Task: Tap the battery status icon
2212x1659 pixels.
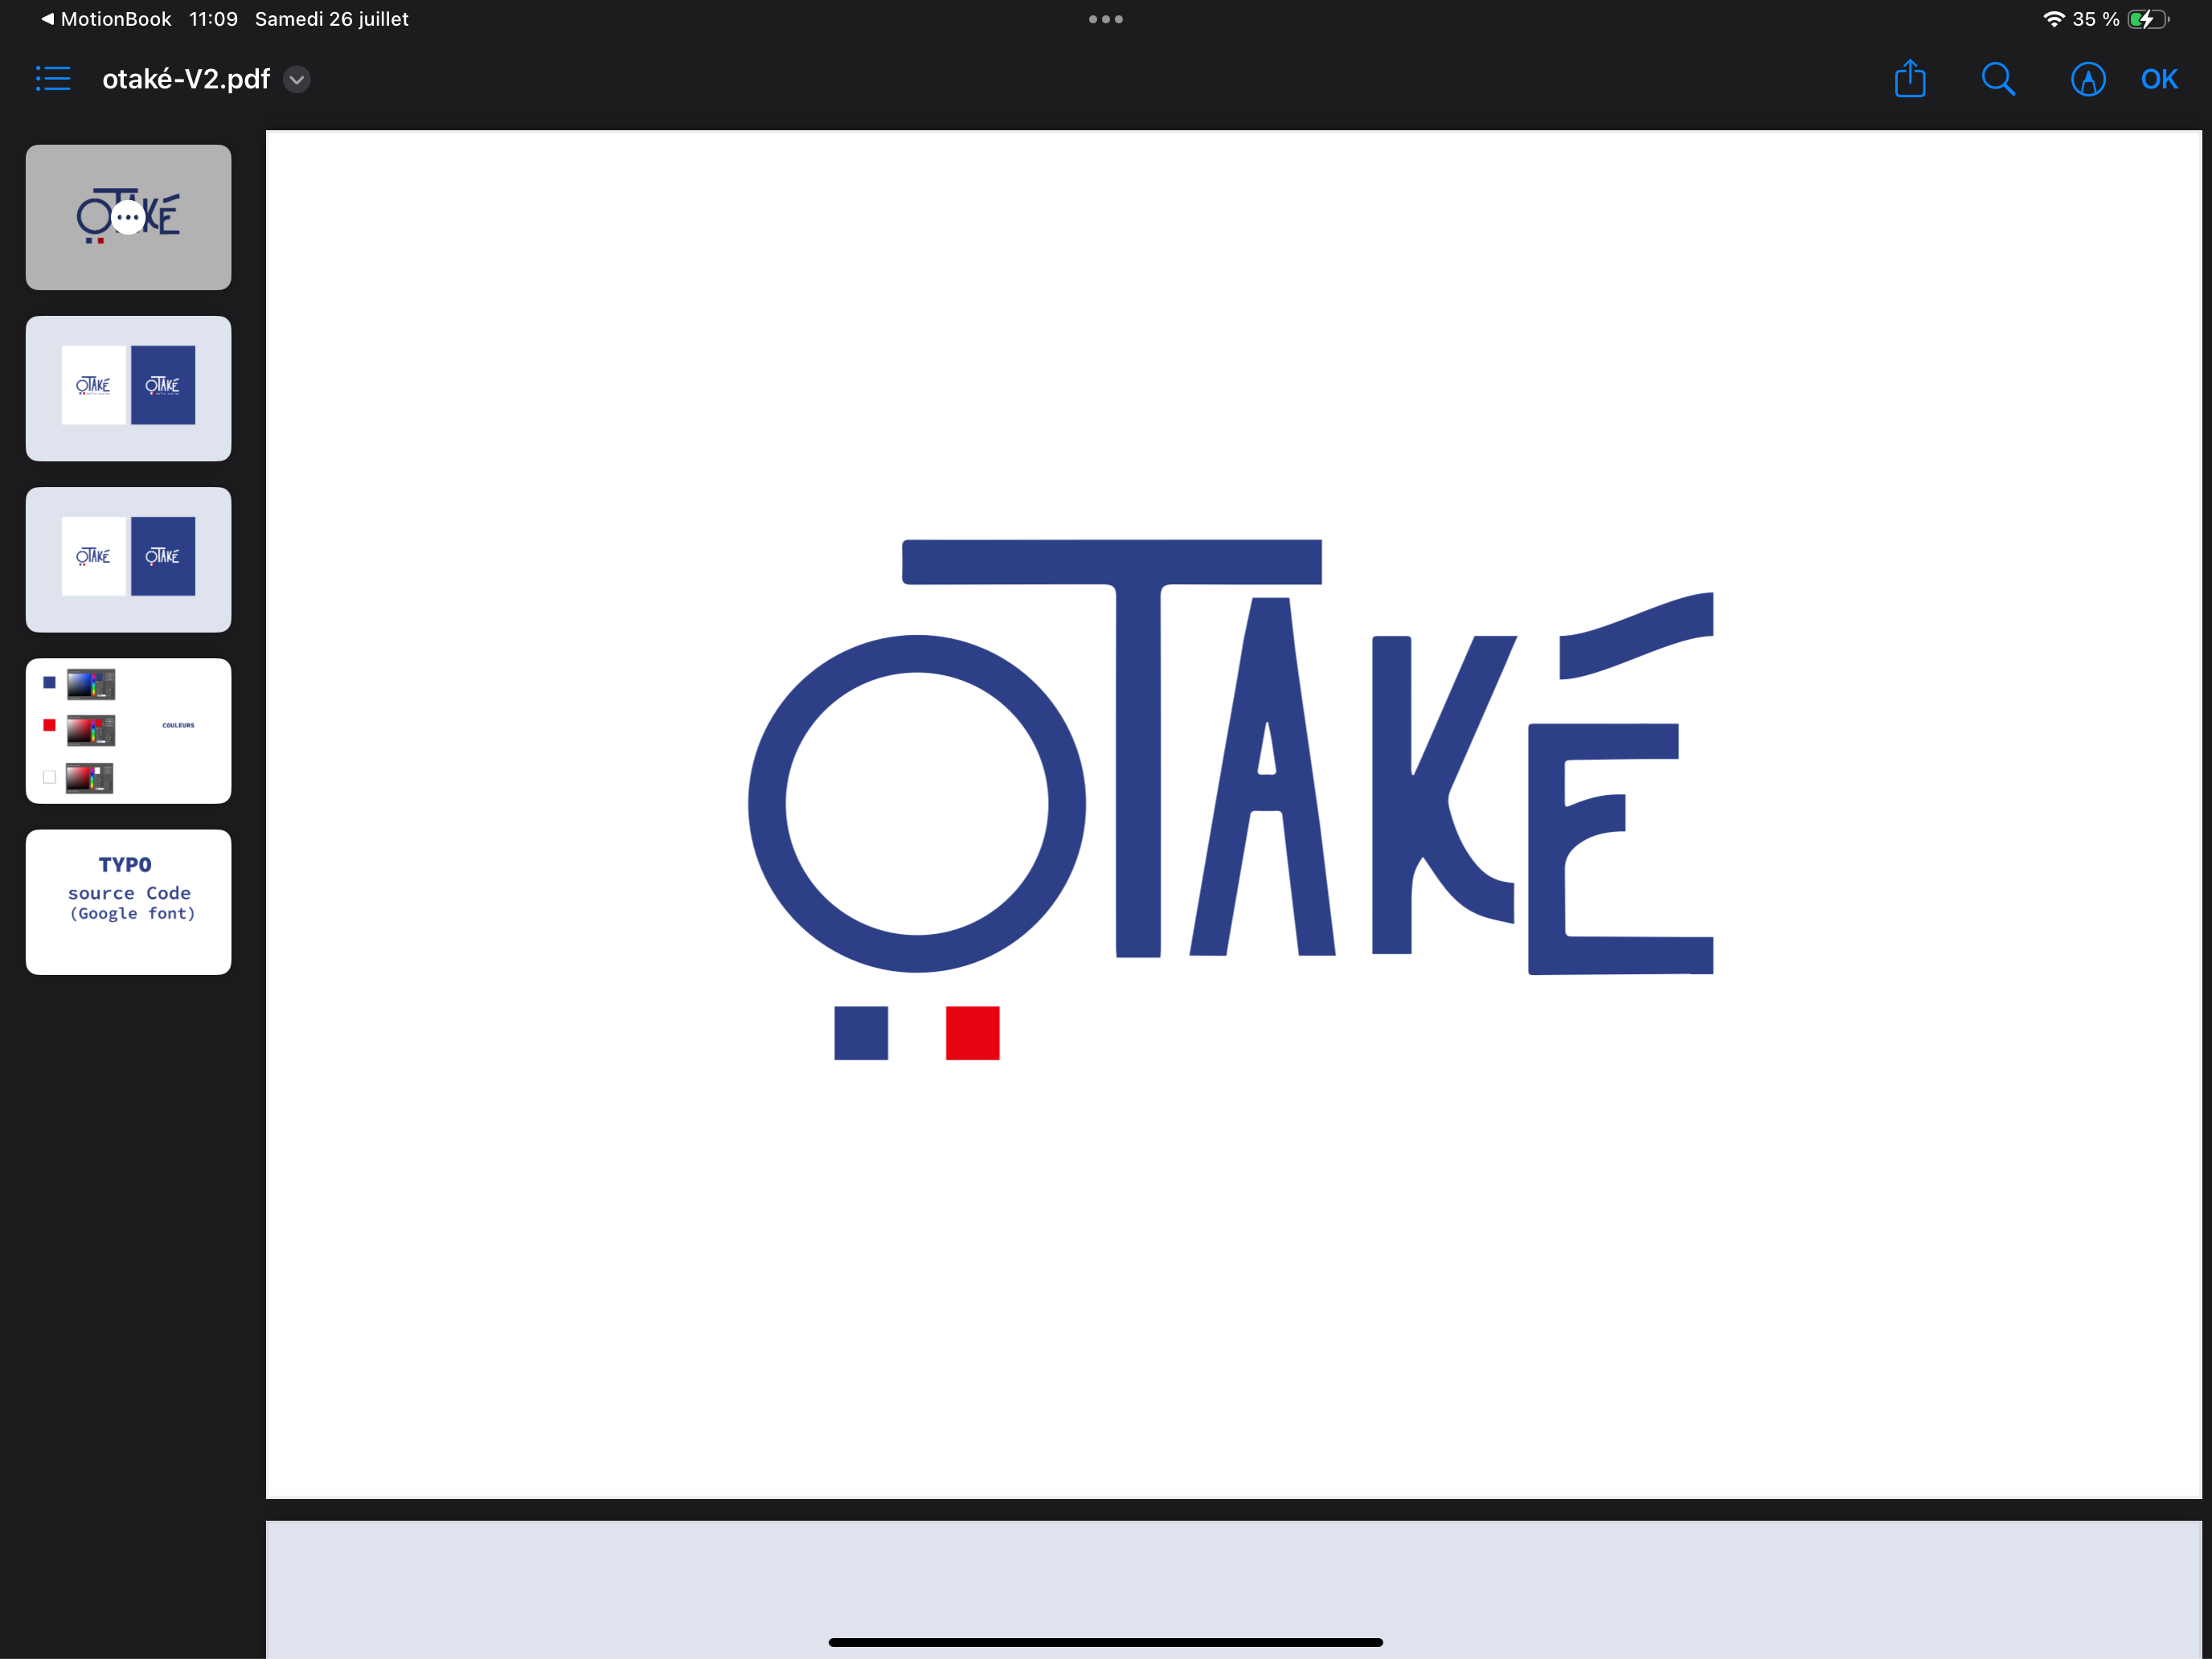Action: click(x=2147, y=19)
